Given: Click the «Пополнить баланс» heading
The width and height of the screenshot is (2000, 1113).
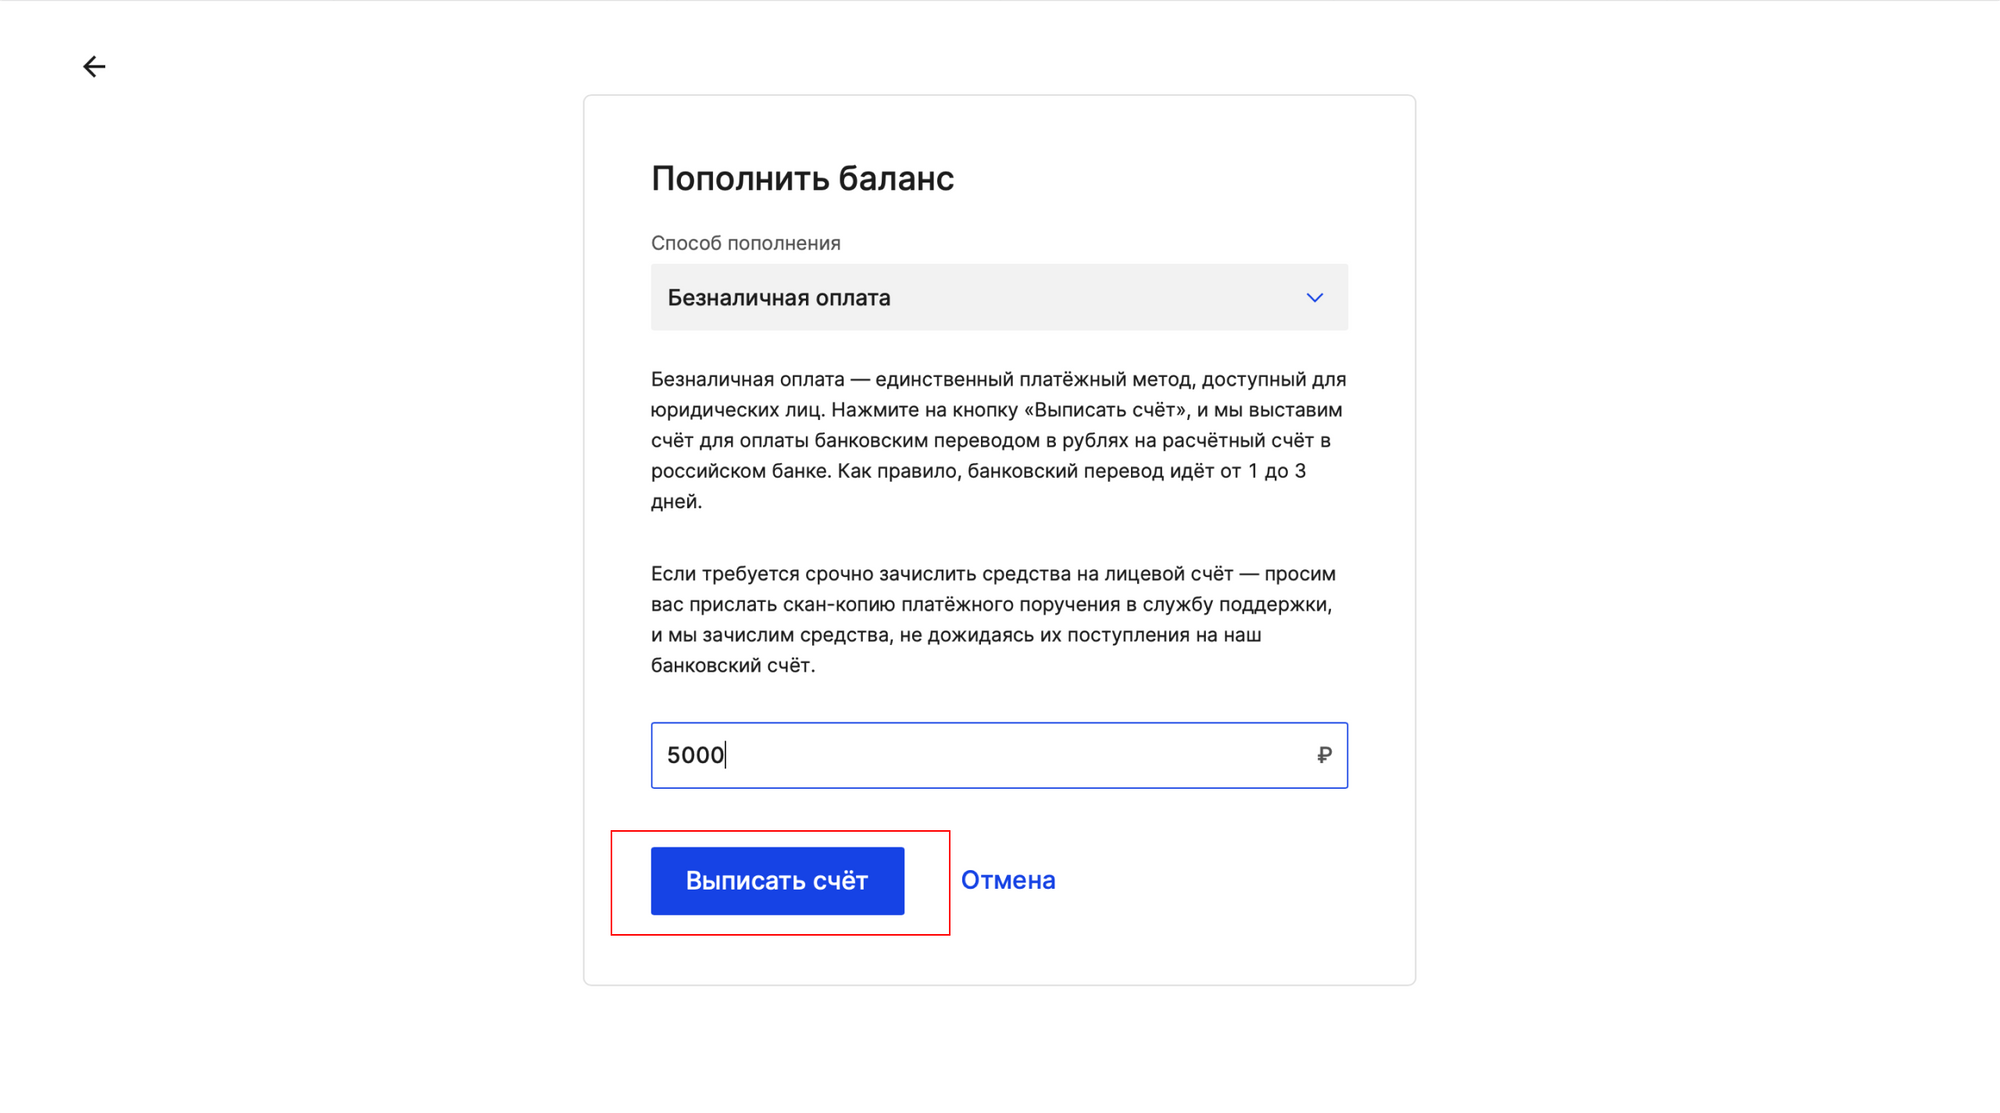Looking at the screenshot, I should [x=802, y=179].
